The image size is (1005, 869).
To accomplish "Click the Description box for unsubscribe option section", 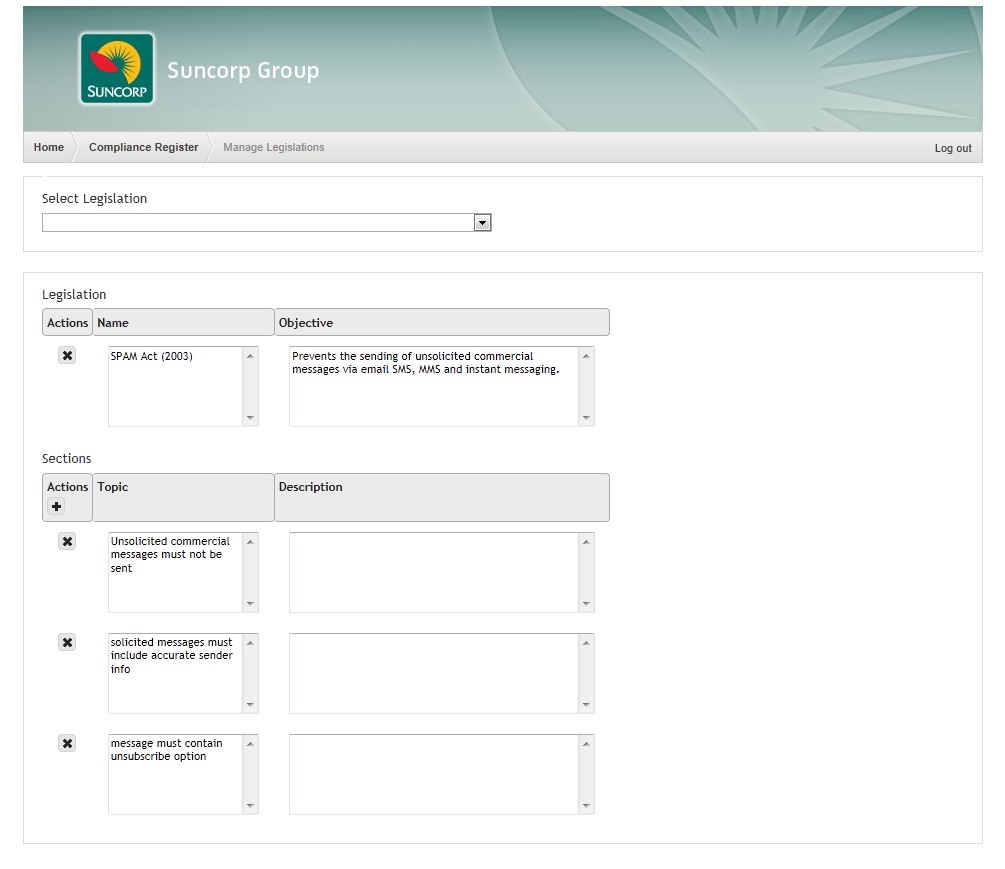I will pyautogui.click(x=433, y=774).
